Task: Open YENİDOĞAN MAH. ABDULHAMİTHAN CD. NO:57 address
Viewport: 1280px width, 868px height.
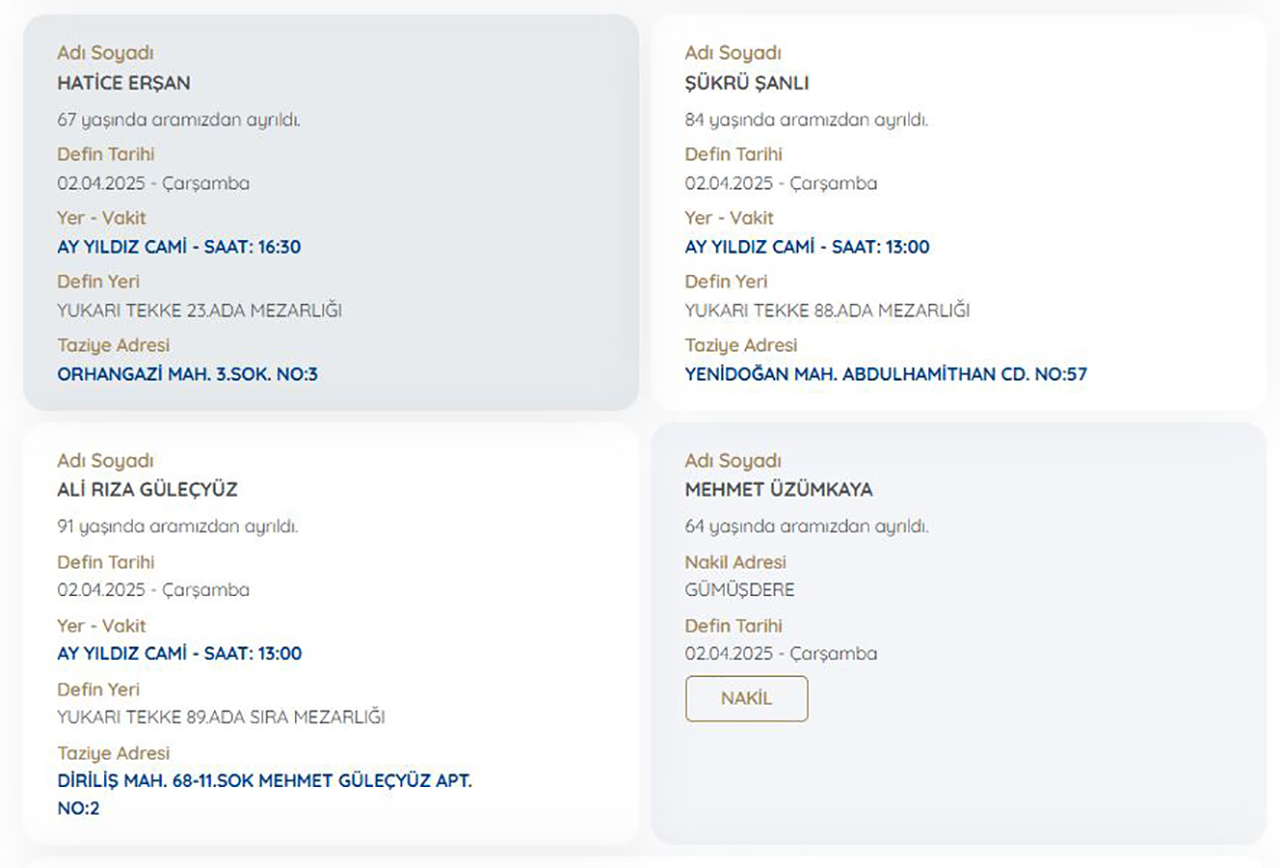Action: point(886,375)
